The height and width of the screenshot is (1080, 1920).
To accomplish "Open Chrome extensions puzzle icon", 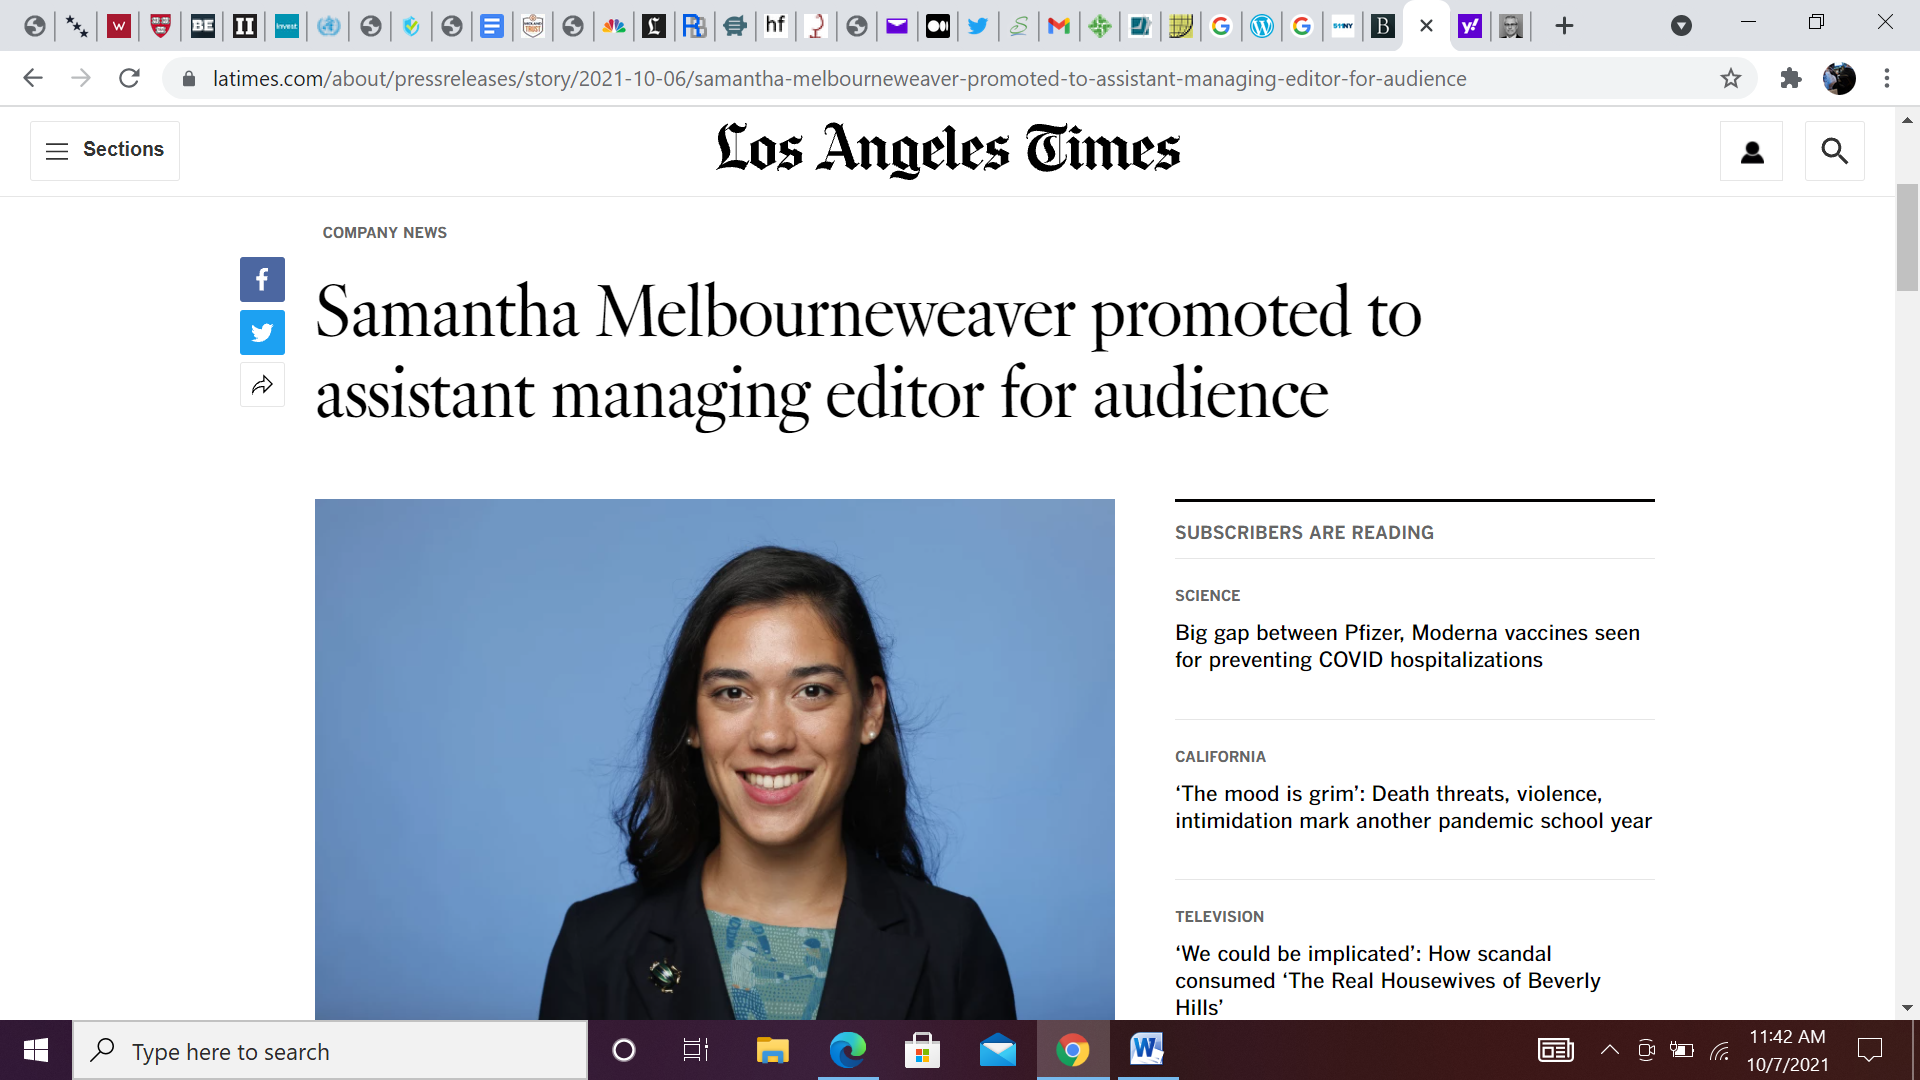I will click(x=1790, y=78).
